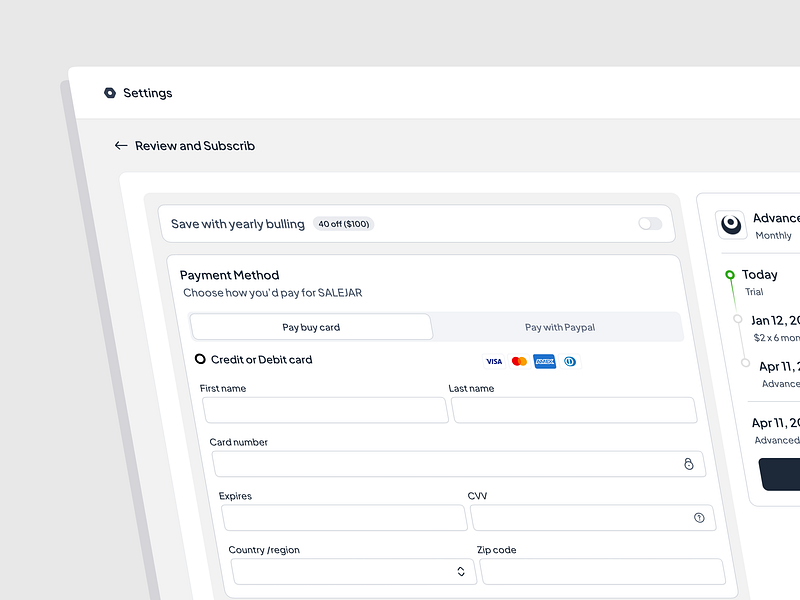Click the First name input field
Viewport: 800px width, 600px height.
[325, 410]
